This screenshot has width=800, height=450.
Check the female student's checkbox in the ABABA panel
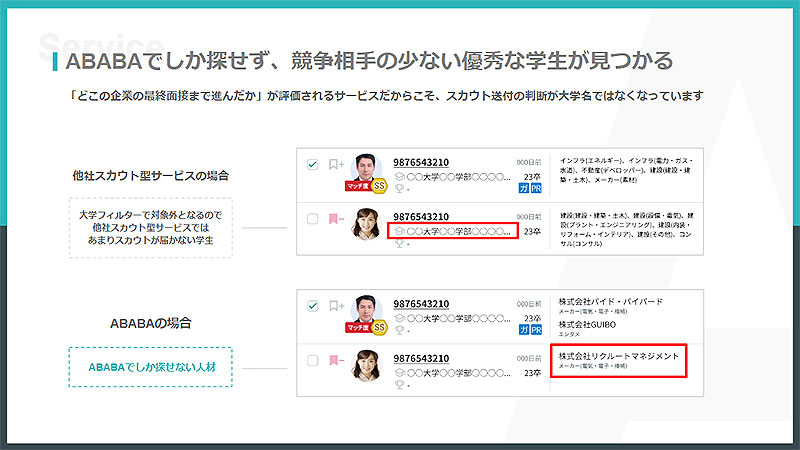click(313, 359)
